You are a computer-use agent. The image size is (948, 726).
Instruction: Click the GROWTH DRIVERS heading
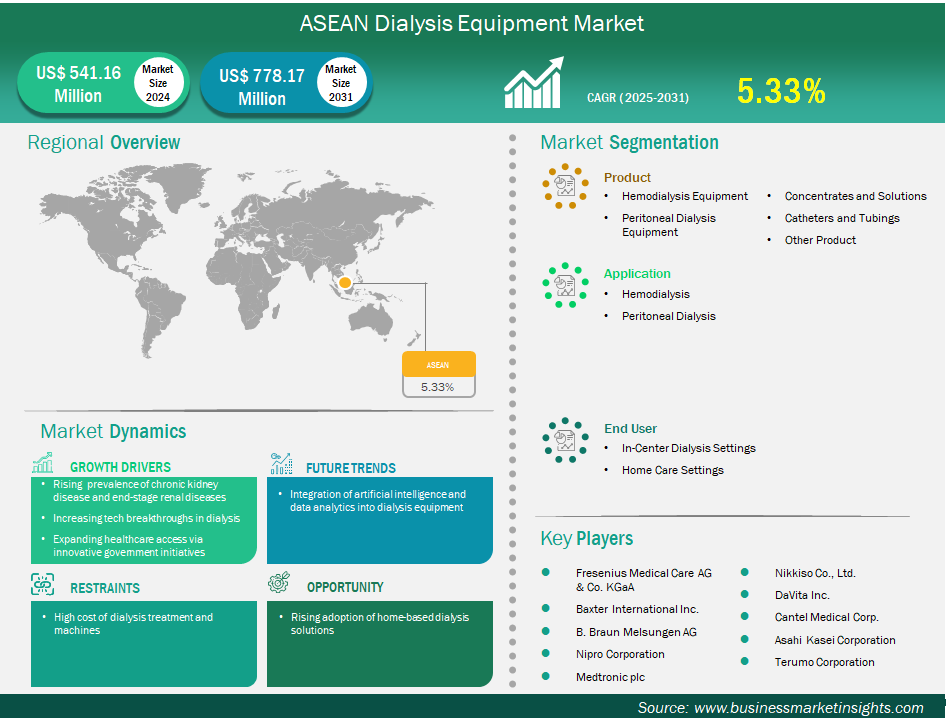coord(120,467)
